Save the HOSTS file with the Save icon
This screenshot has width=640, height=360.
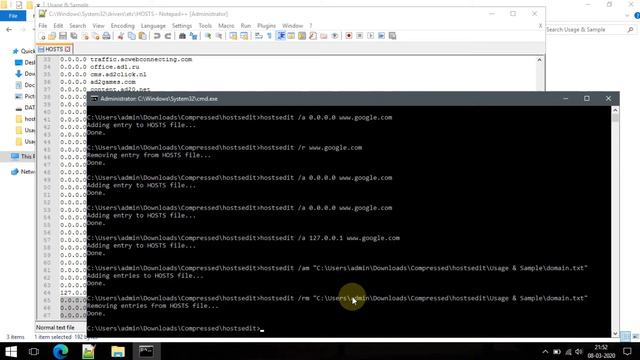[x=63, y=36]
